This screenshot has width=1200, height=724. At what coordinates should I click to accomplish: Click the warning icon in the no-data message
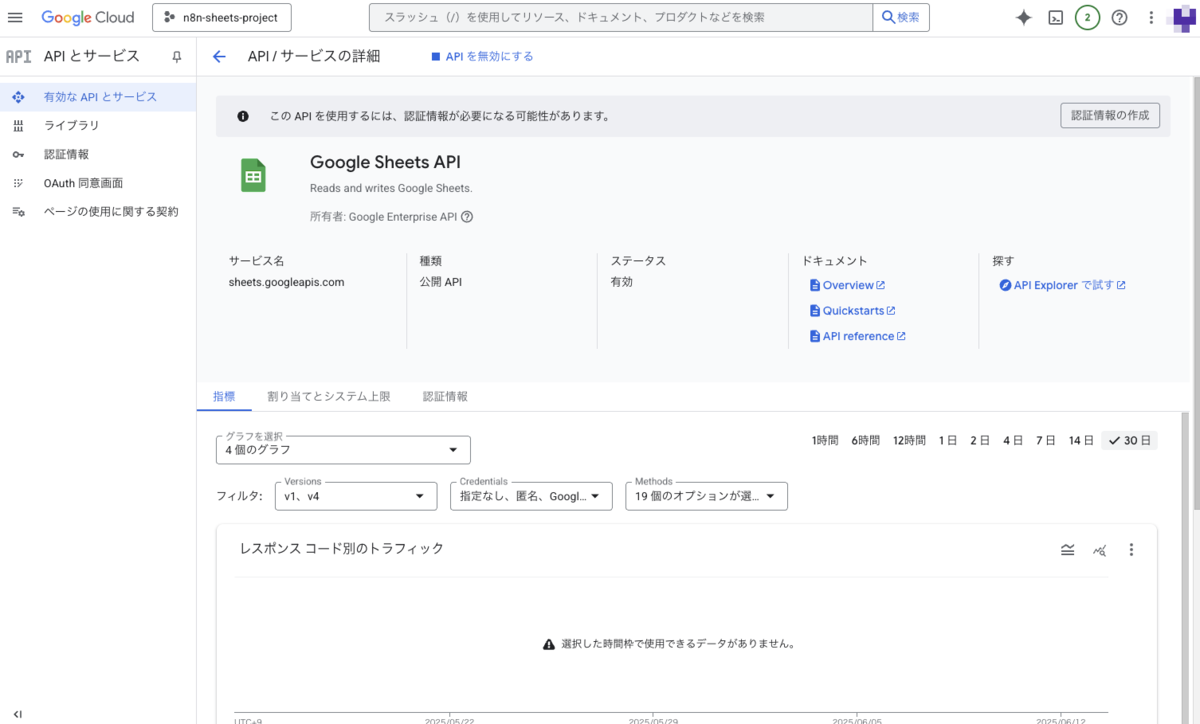(x=548, y=645)
